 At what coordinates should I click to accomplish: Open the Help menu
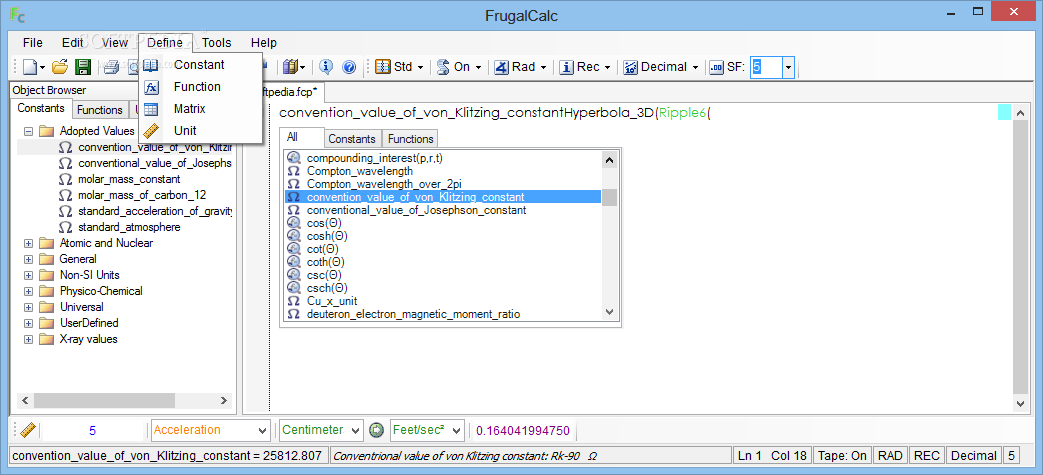(x=264, y=43)
